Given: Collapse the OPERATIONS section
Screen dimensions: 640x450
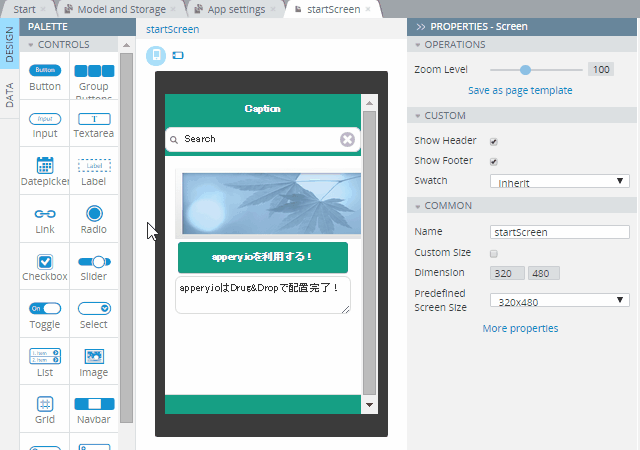Looking at the screenshot, I should click(418, 45).
